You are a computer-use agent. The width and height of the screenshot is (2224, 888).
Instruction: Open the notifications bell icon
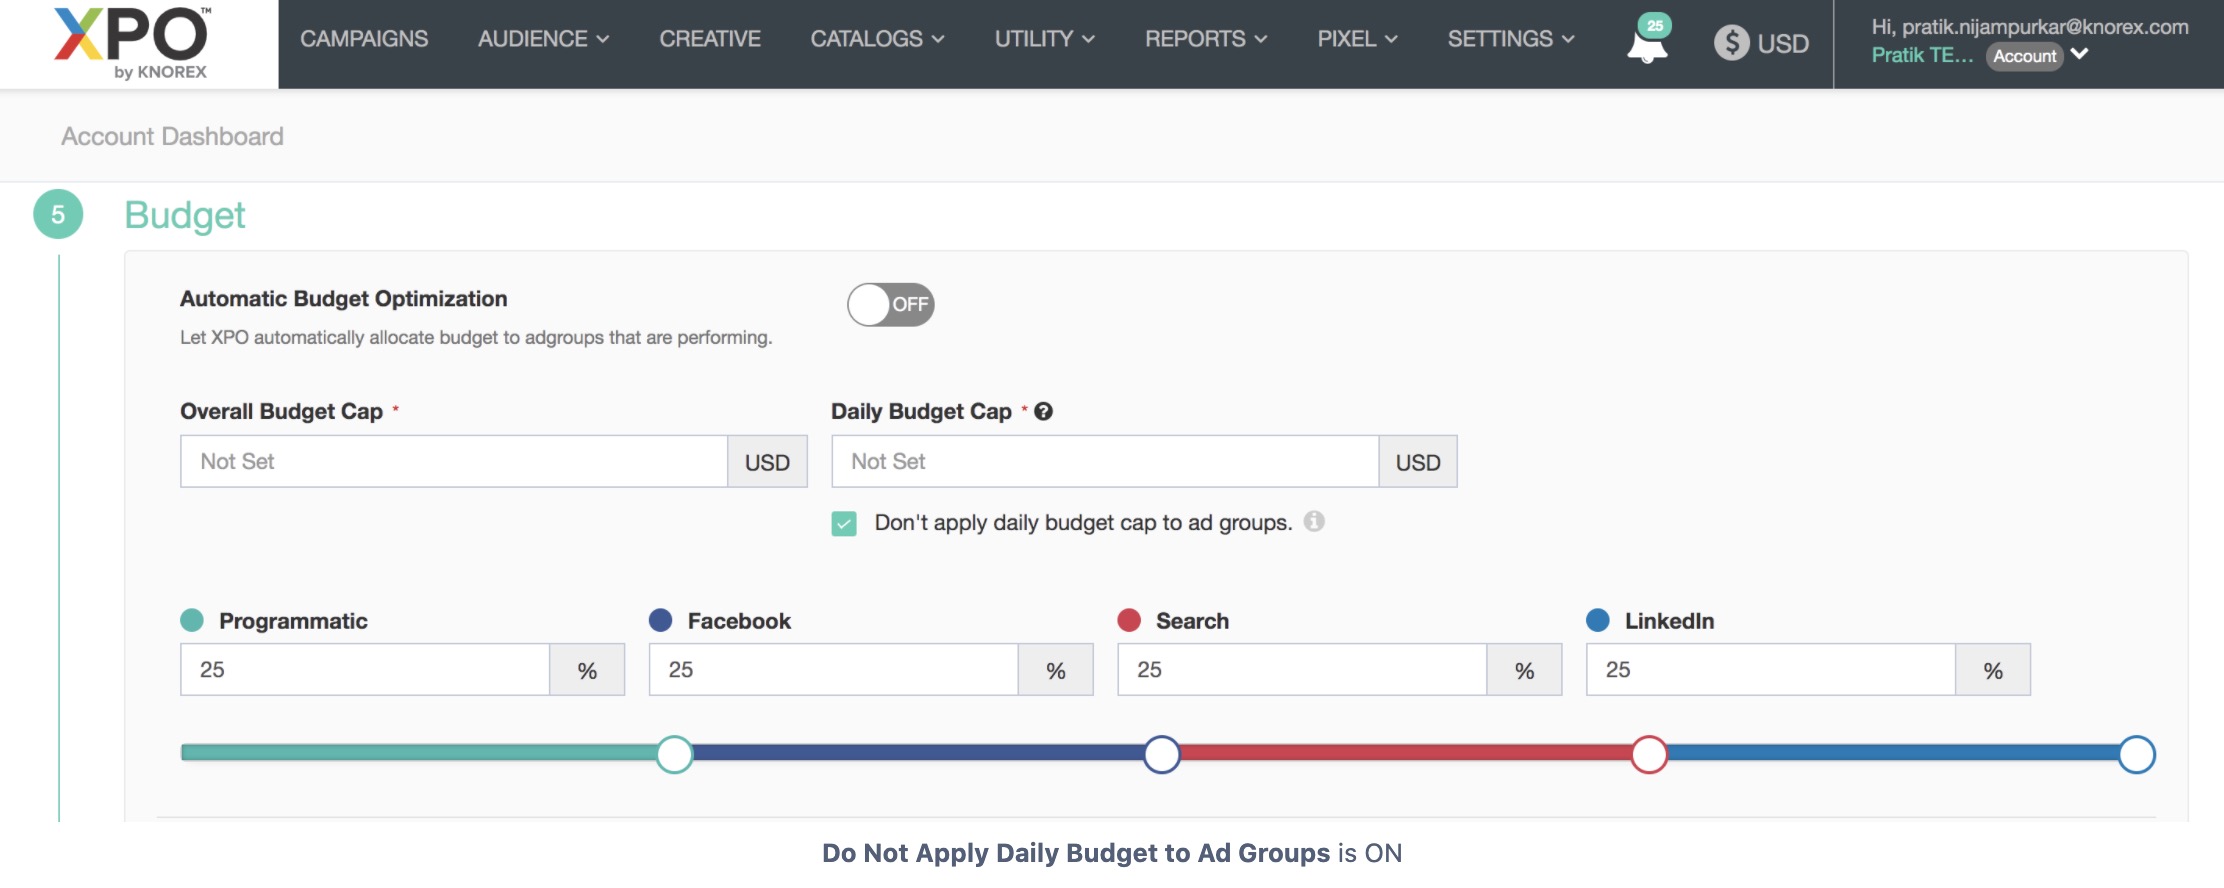click(1647, 45)
